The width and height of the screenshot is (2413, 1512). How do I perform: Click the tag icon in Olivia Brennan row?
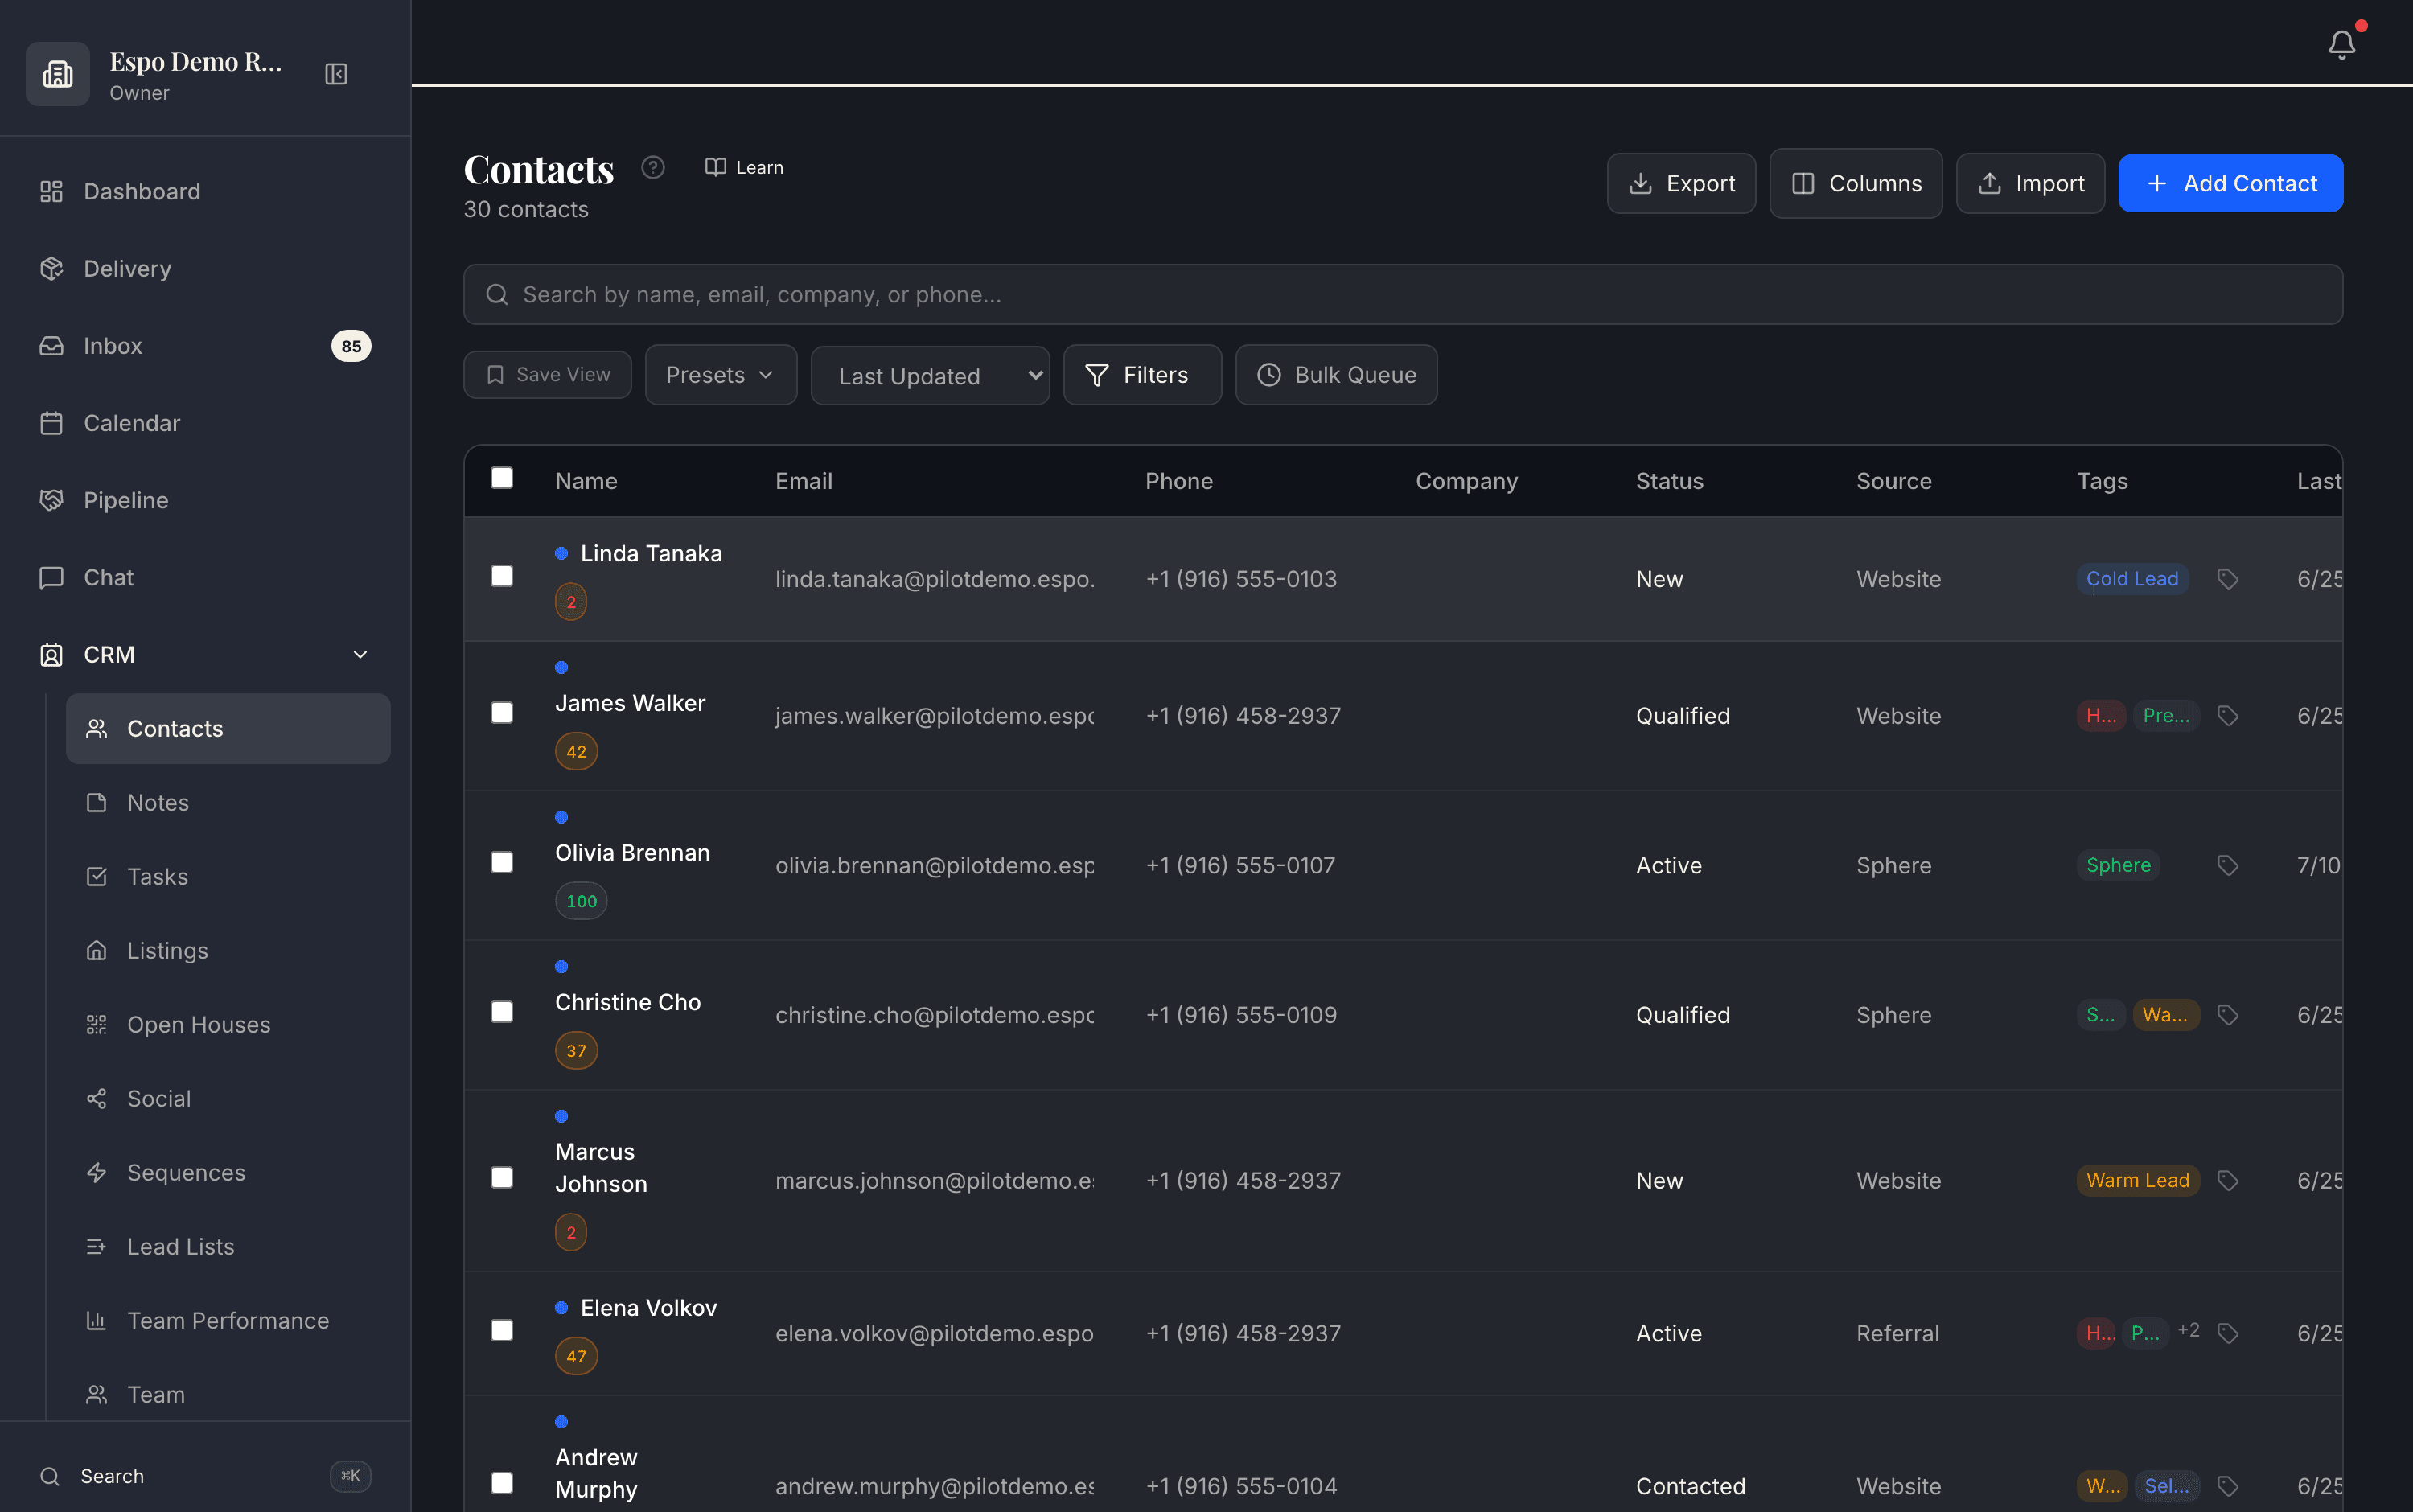(x=2227, y=865)
